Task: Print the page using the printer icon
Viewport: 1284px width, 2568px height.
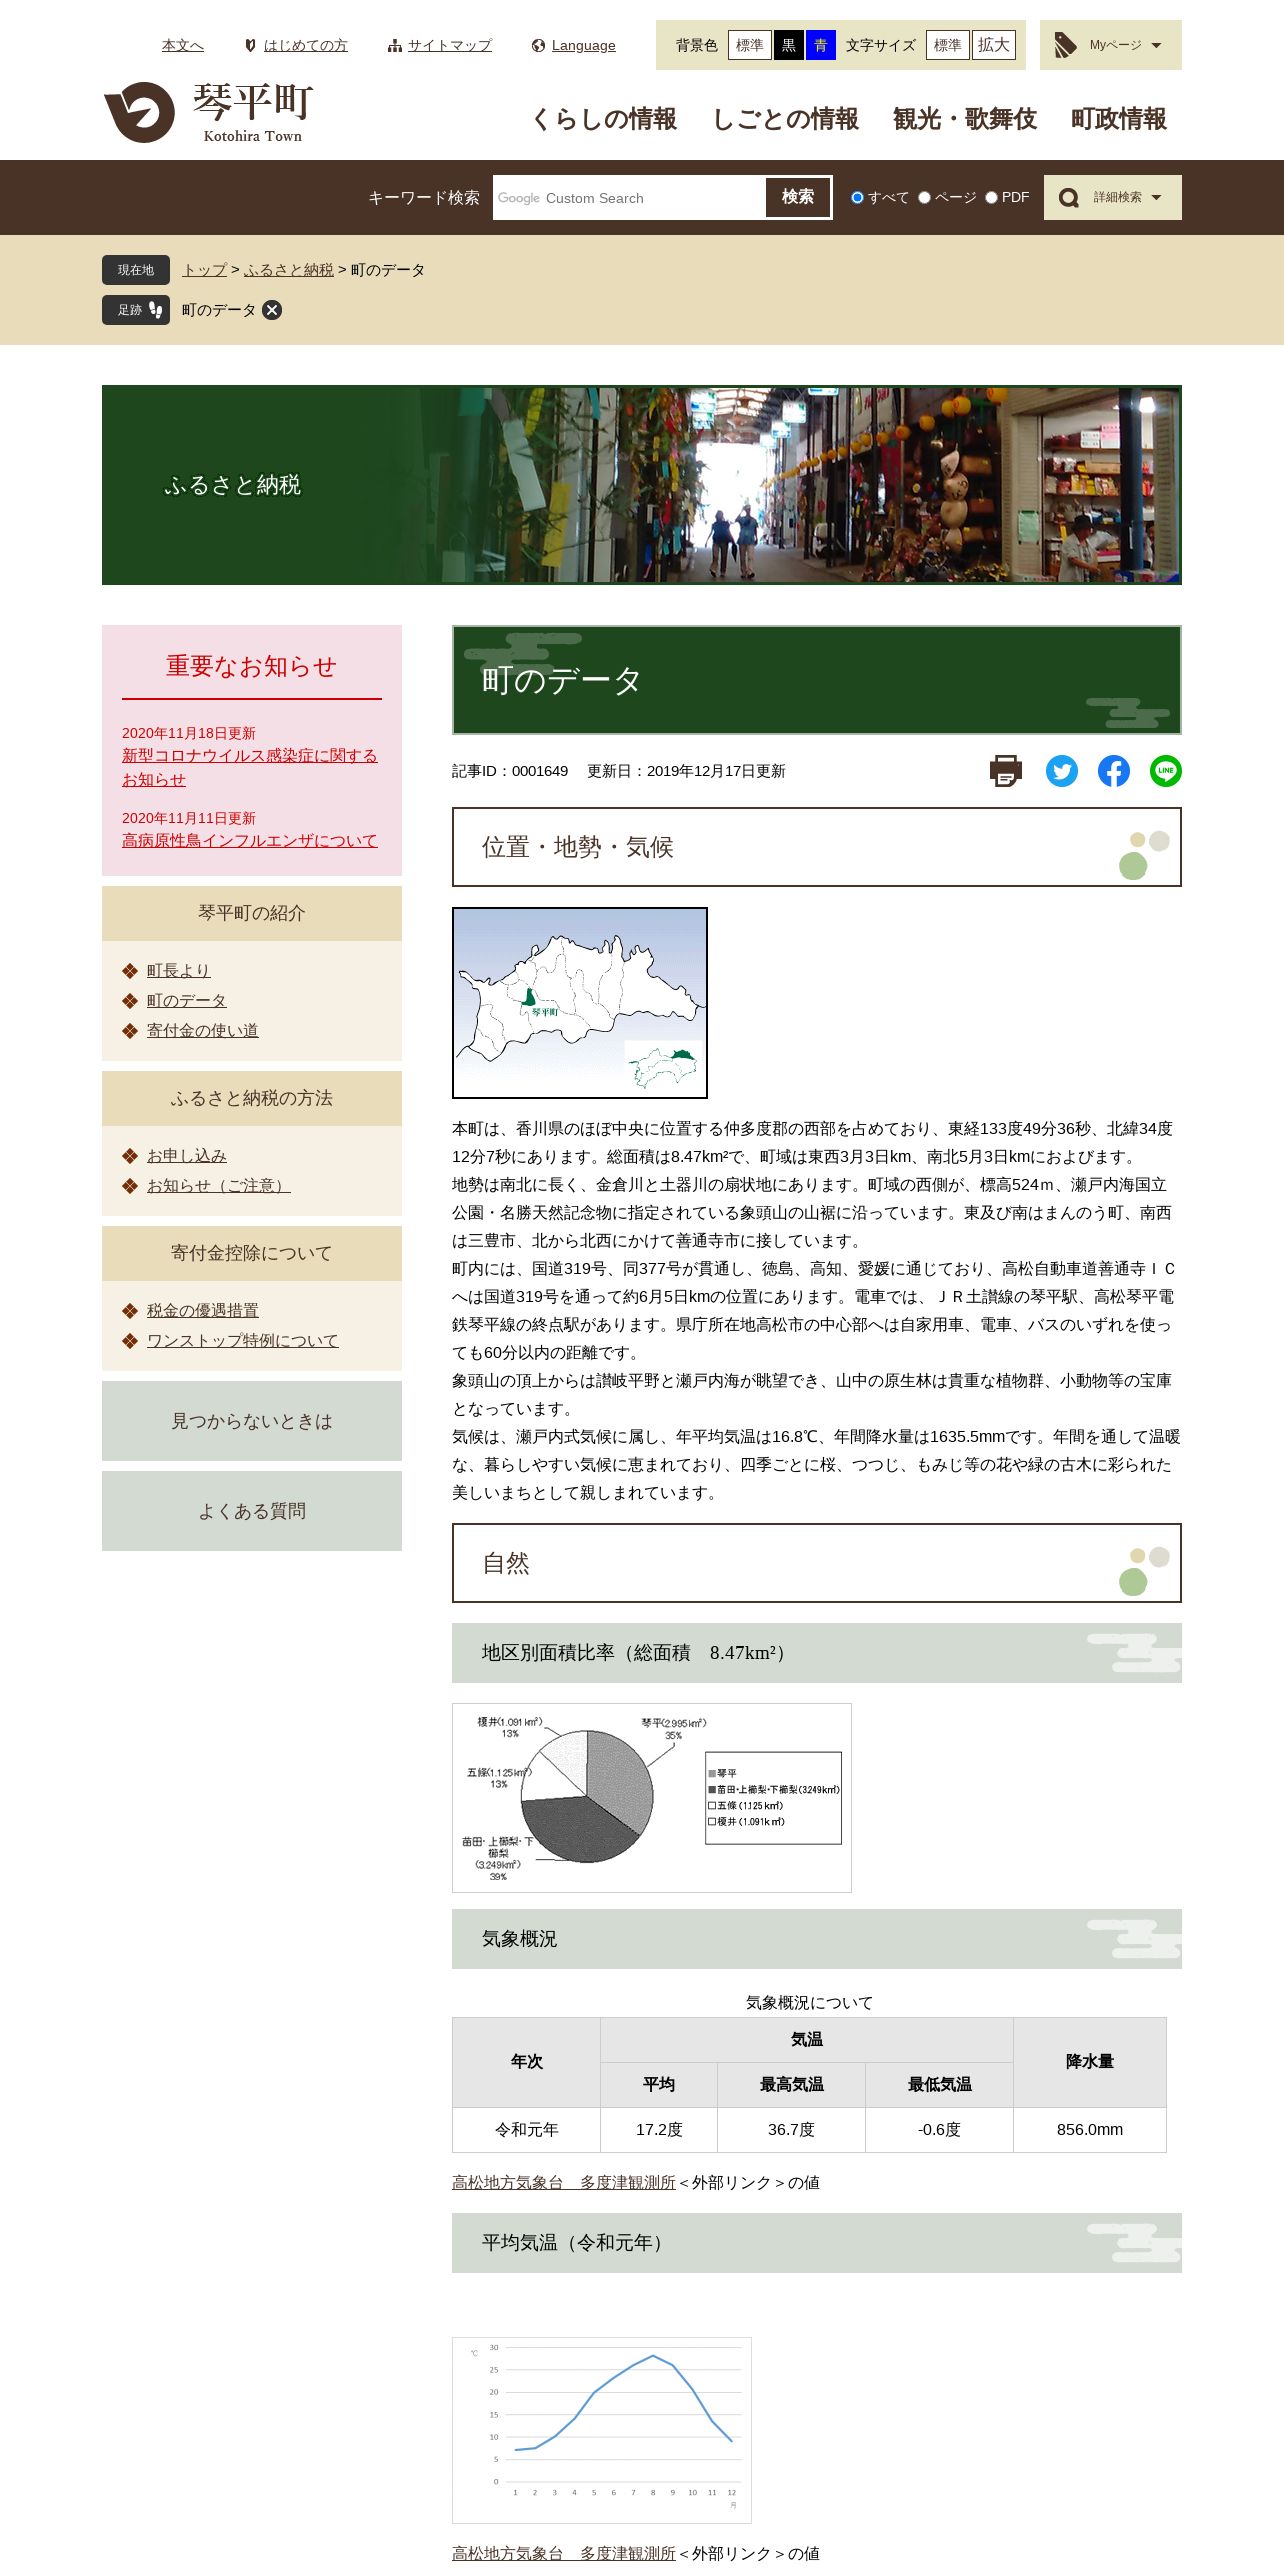Action: (1006, 771)
